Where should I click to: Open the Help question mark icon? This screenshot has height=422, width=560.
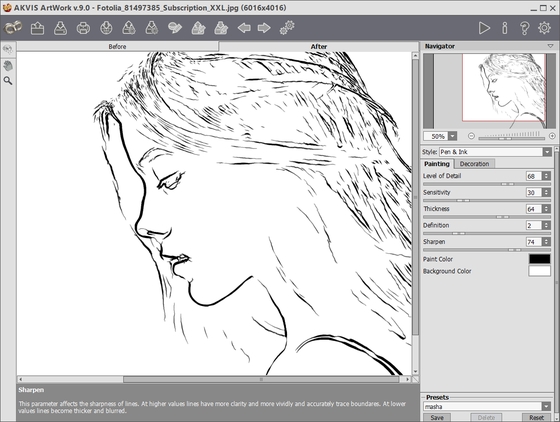[x=524, y=28]
